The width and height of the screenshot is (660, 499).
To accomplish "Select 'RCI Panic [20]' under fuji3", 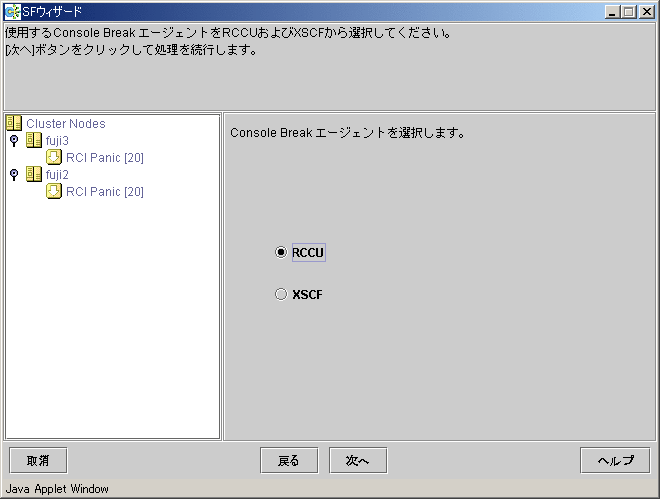I will (105, 158).
